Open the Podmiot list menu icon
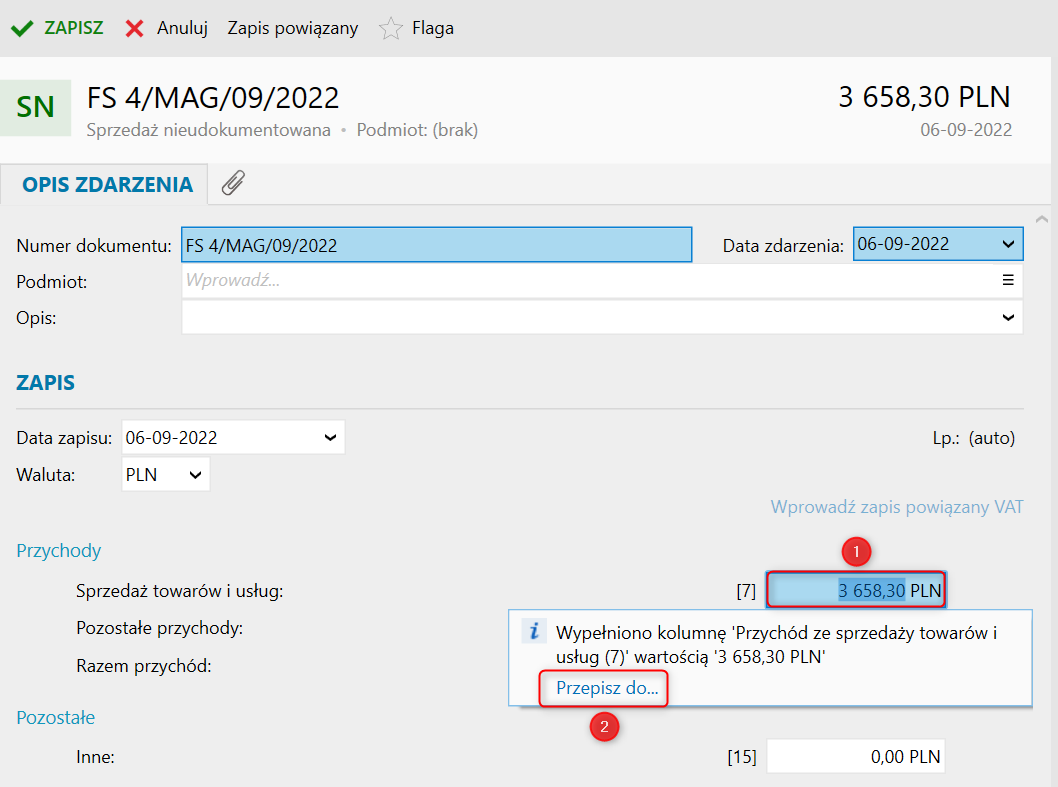1058x787 pixels. (1008, 281)
